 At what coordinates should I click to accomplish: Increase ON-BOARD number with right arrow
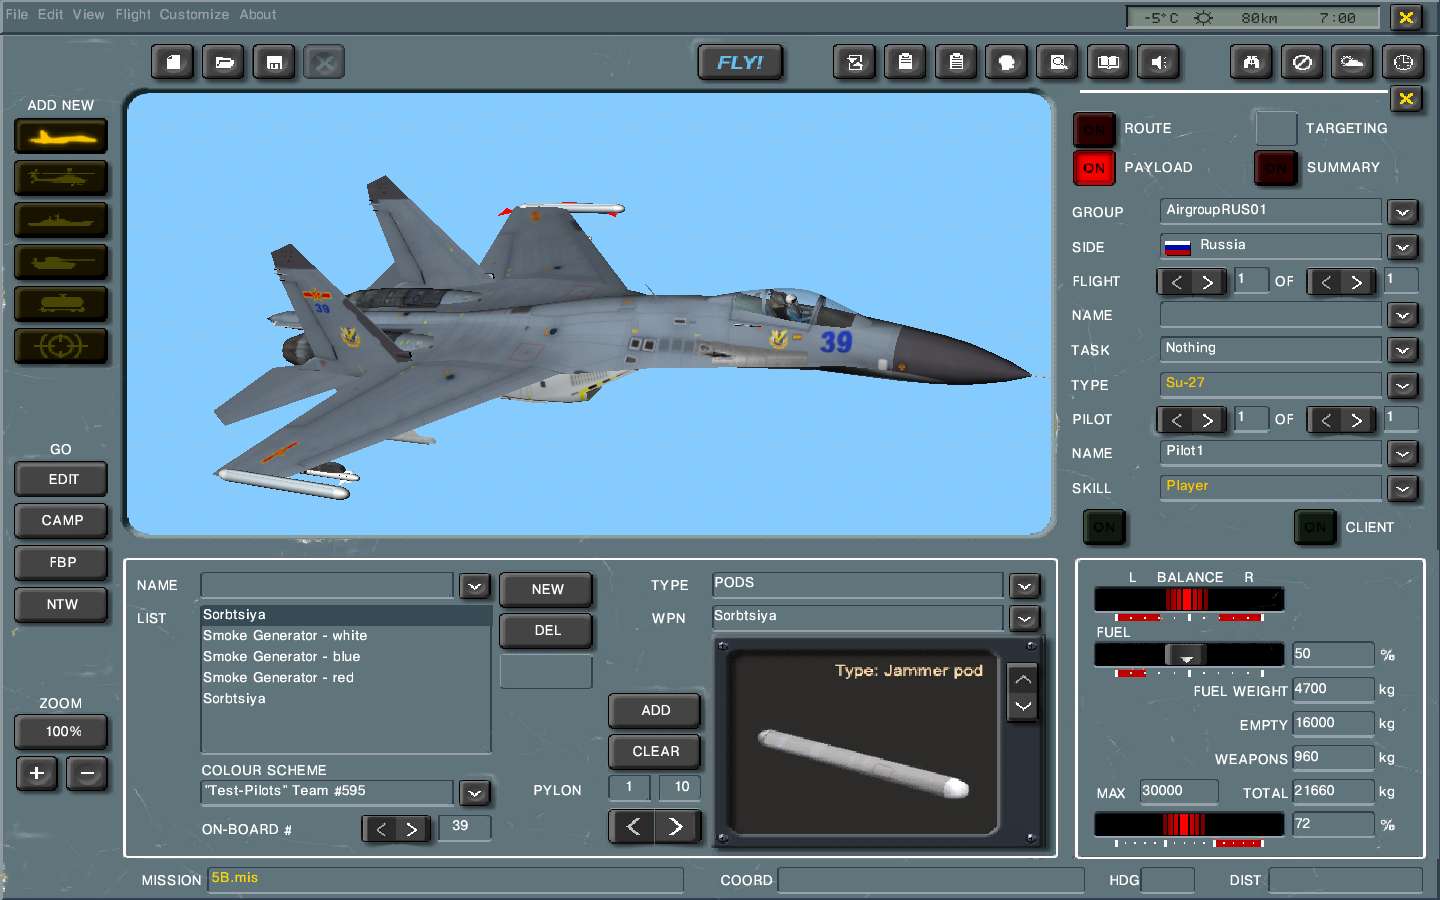coord(411,829)
